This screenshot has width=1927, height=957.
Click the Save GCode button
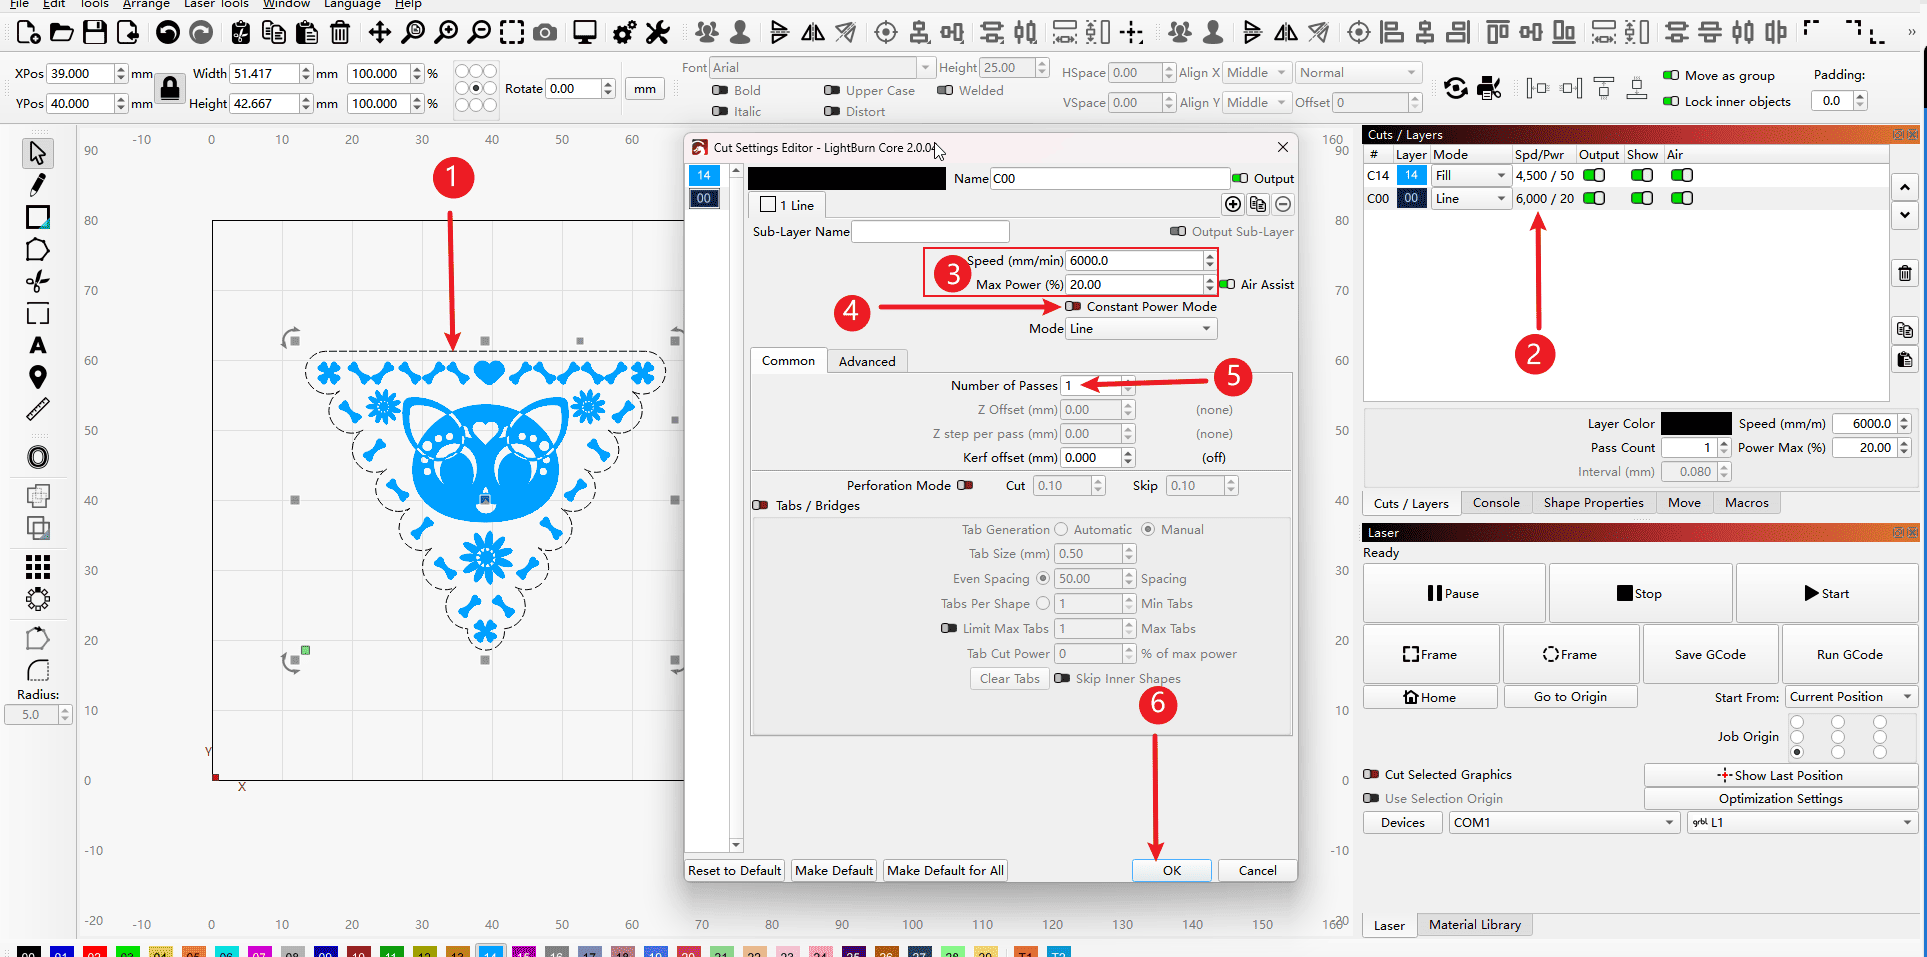click(1710, 655)
